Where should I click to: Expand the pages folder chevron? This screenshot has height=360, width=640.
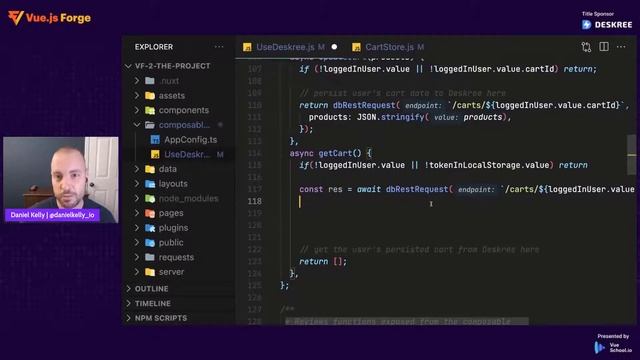pos(137,213)
